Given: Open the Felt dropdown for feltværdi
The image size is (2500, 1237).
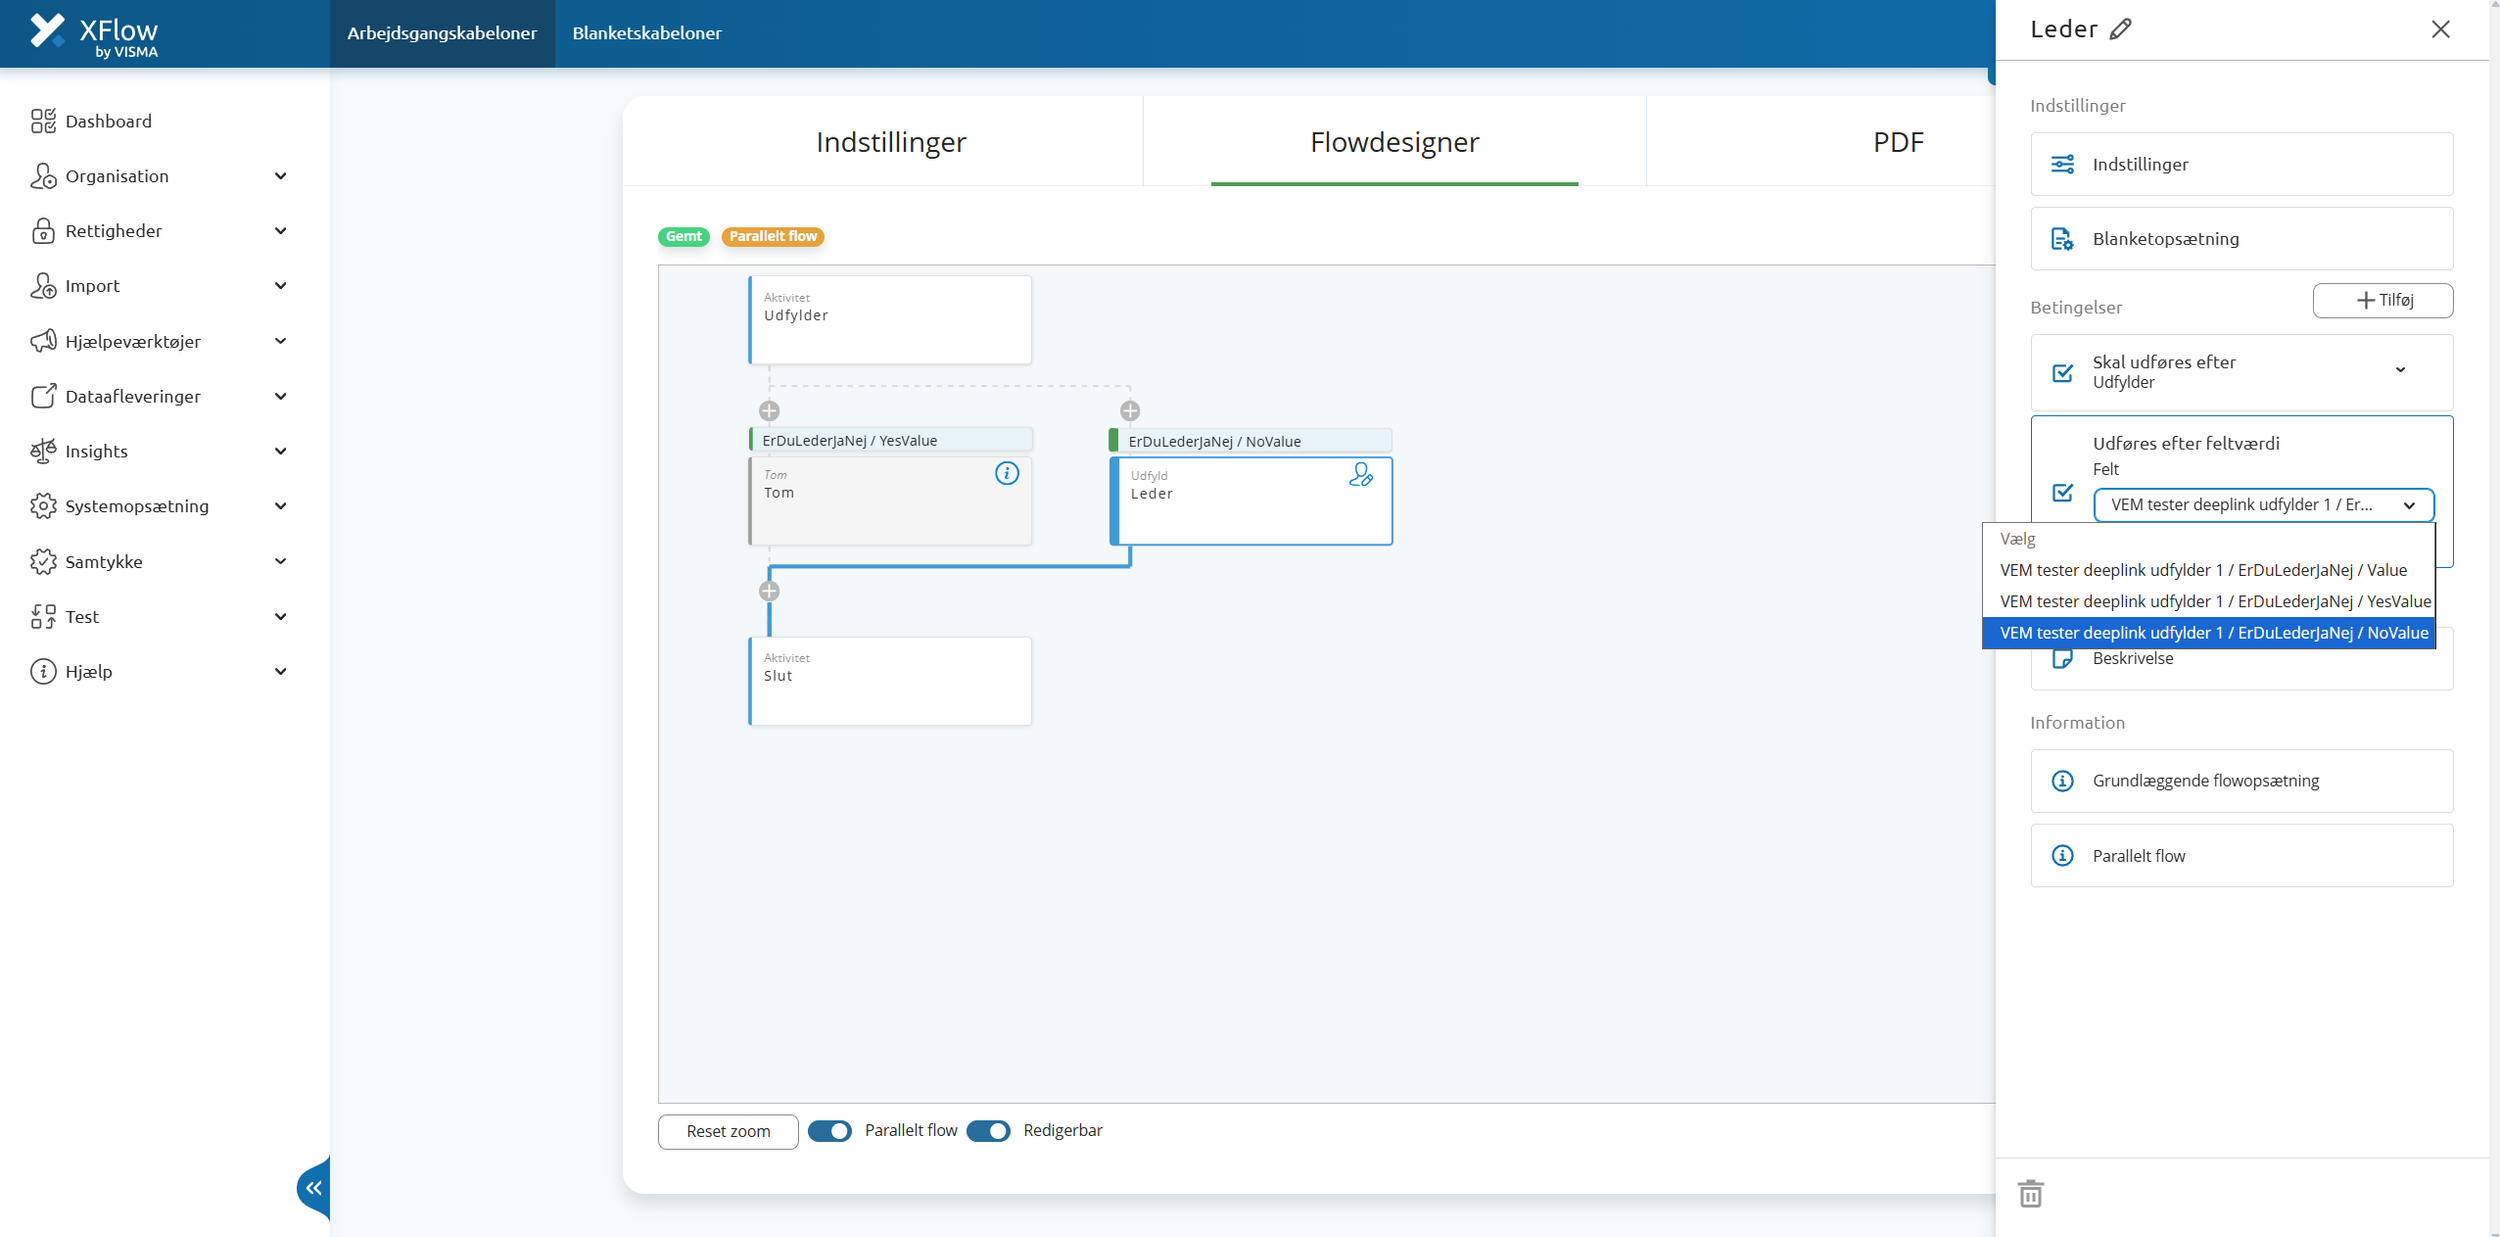Looking at the screenshot, I should pos(2263,505).
